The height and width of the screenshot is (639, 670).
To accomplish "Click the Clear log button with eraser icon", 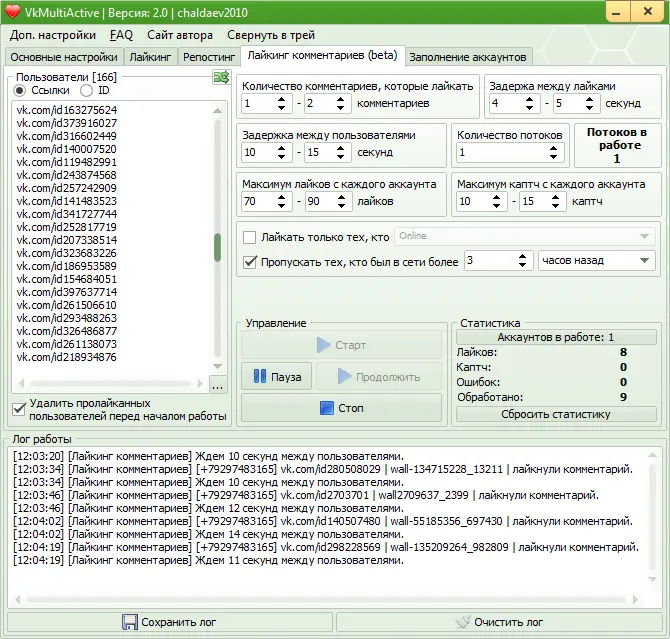I will (498, 622).
